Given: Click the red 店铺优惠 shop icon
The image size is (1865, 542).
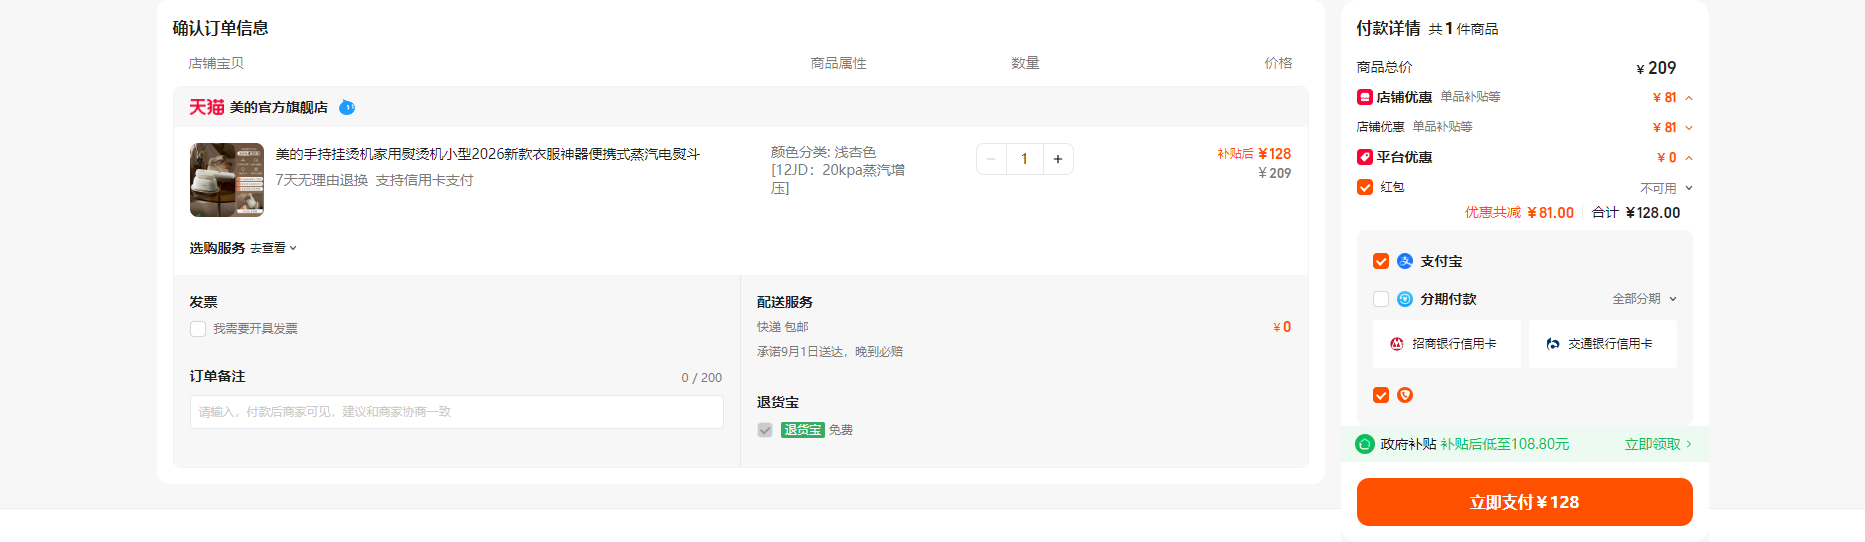Looking at the screenshot, I should click(x=1364, y=97).
